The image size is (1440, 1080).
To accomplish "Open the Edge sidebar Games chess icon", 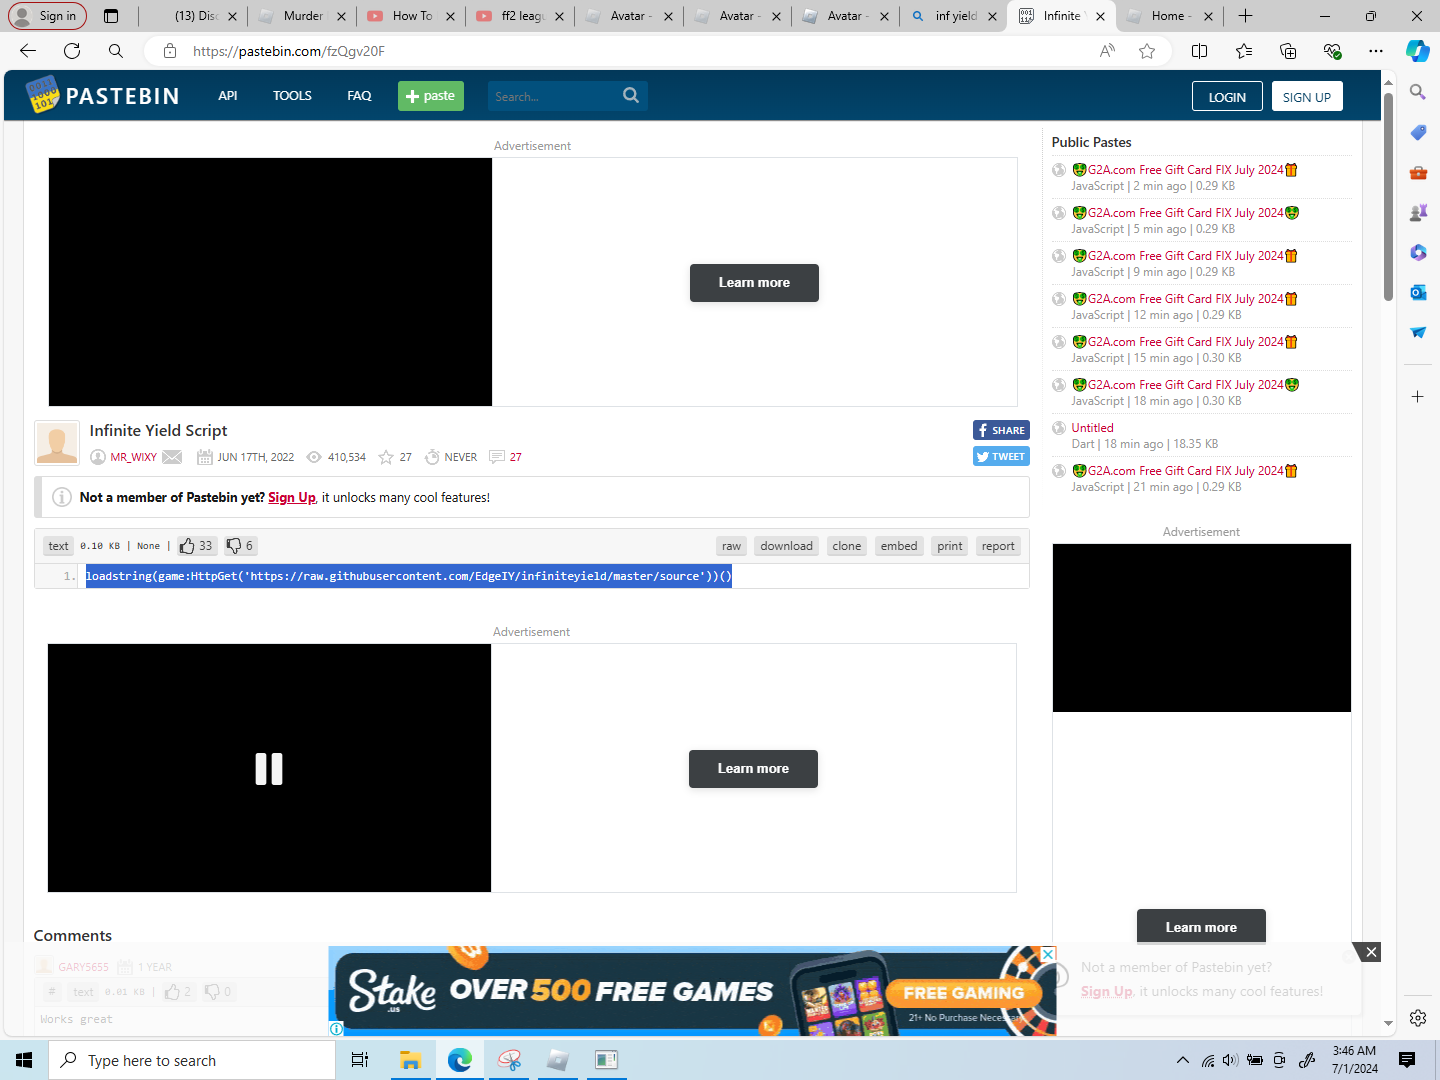I will pyautogui.click(x=1418, y=212).
